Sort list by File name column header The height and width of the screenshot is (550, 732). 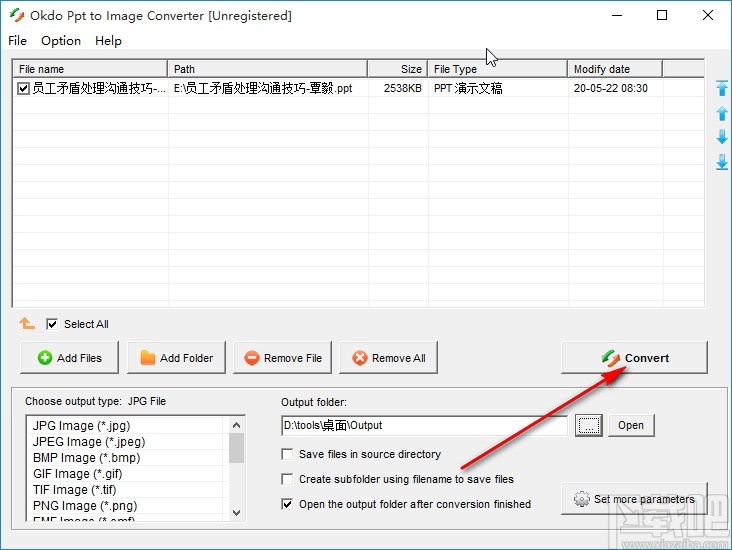pos(90,69)
